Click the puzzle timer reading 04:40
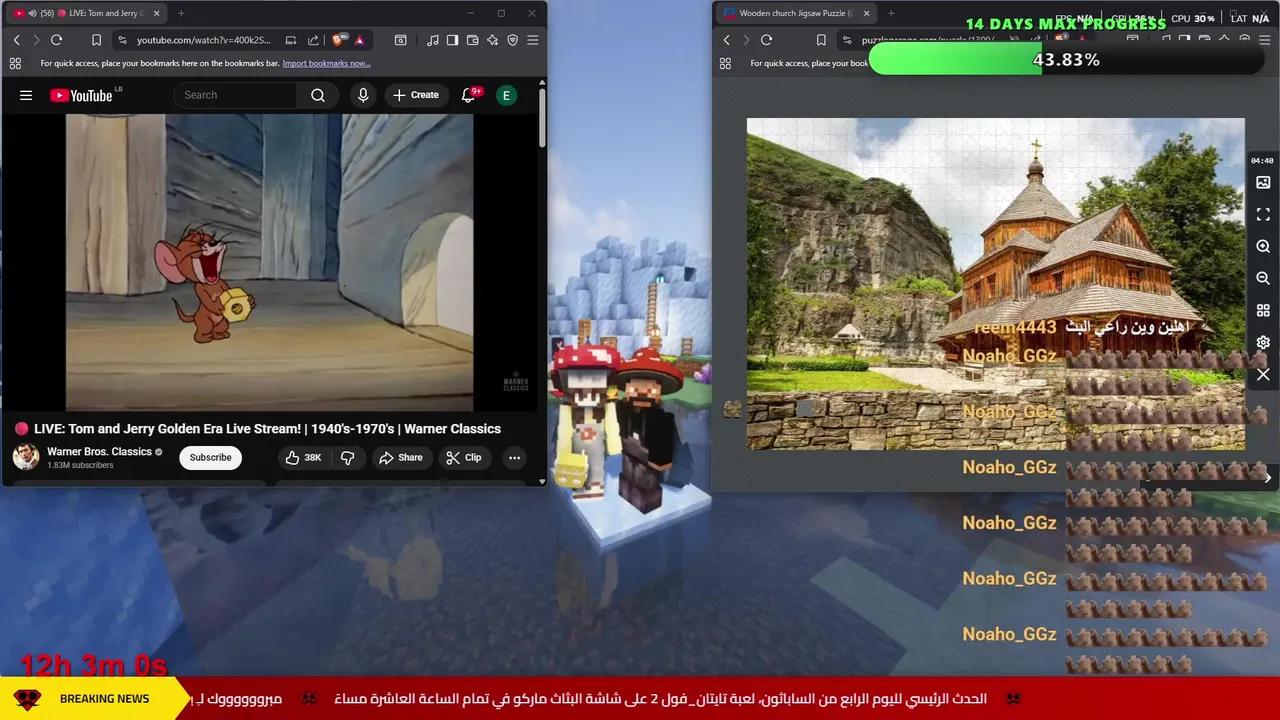The image size is (1280, 720). [1261, 160]
